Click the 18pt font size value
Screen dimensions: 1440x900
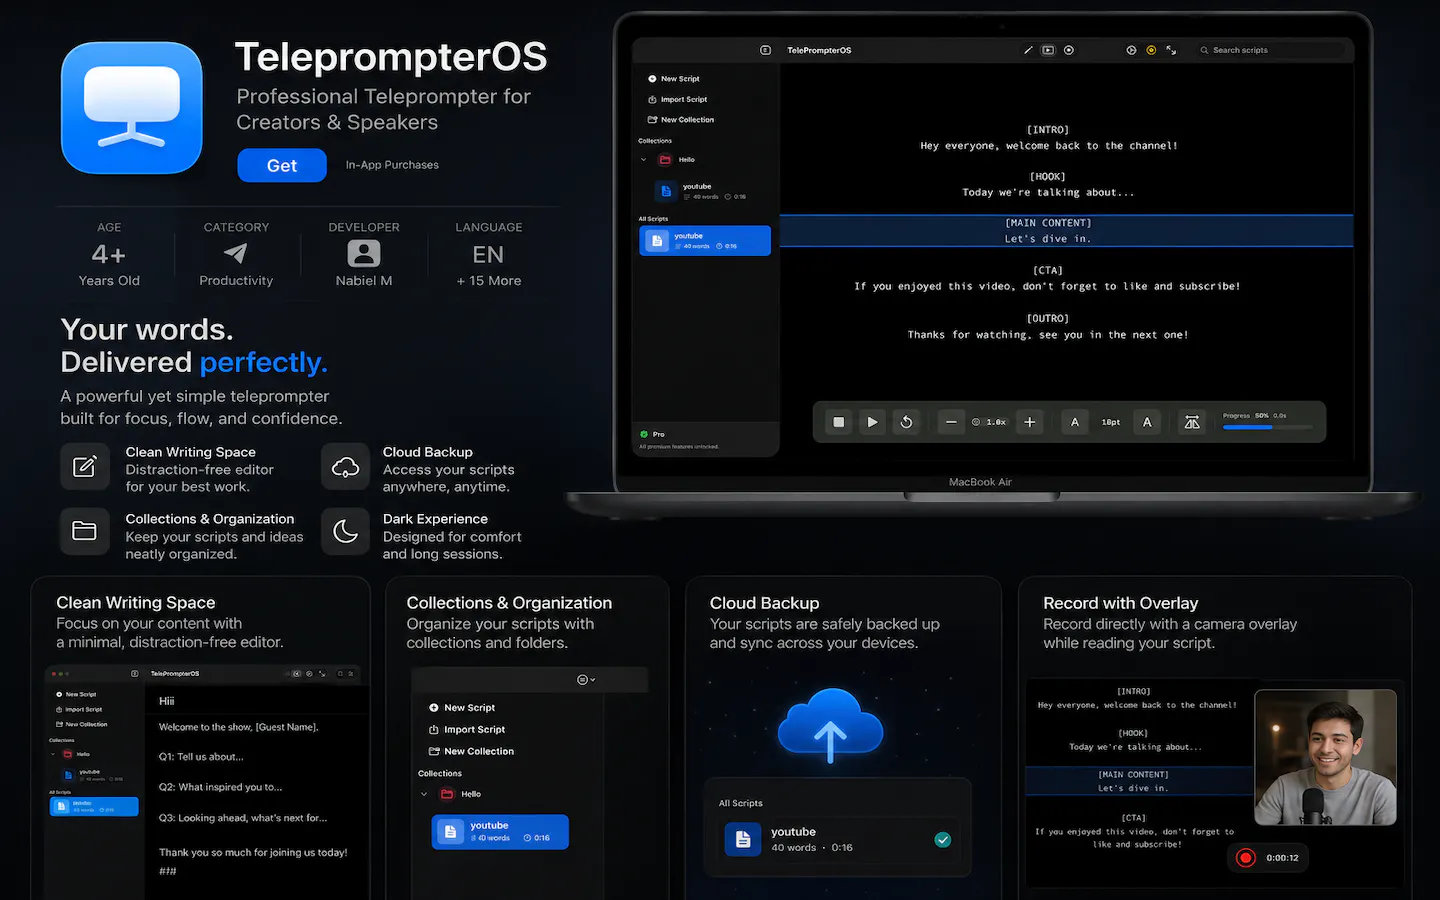pyautogui.click(x=1111, y=422)
